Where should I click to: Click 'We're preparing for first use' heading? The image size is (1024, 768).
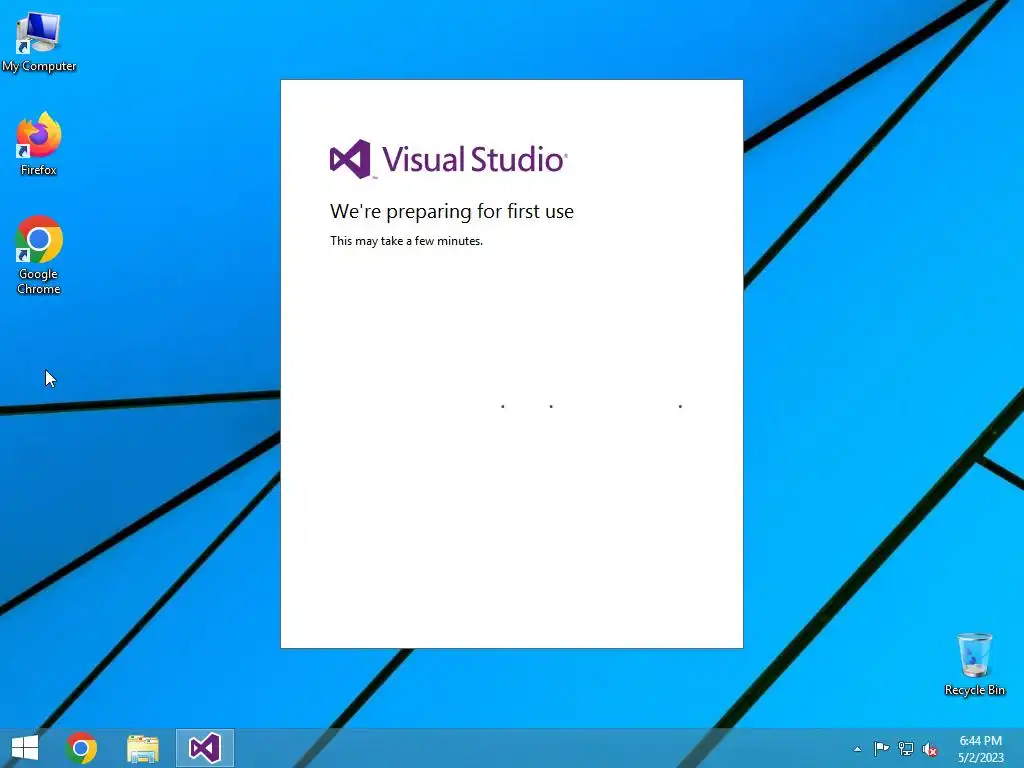452,211
